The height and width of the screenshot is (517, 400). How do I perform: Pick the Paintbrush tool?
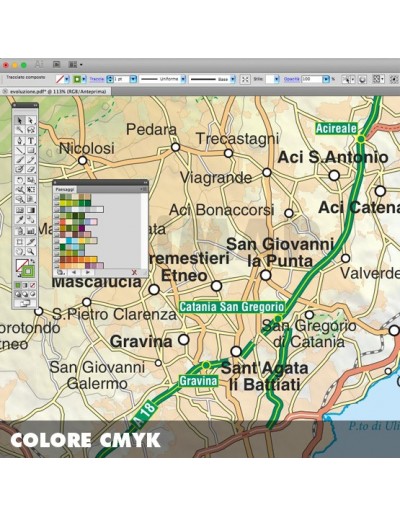coord(20,160)
